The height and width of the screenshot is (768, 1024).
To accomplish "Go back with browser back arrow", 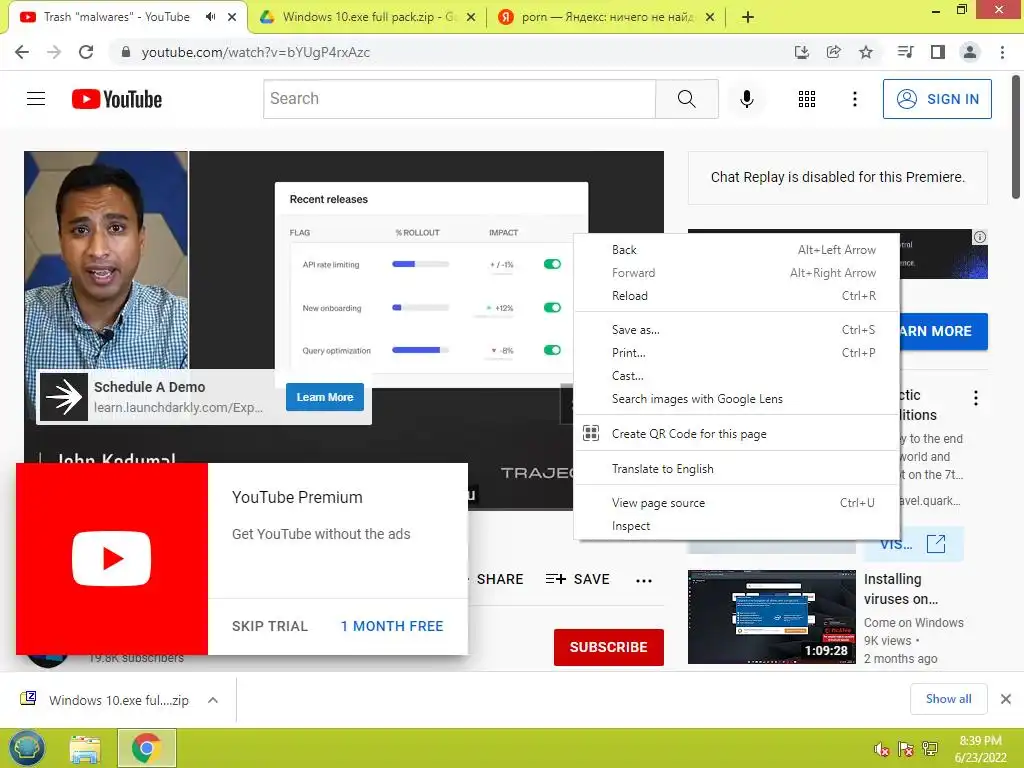I will tap(22, 52).
